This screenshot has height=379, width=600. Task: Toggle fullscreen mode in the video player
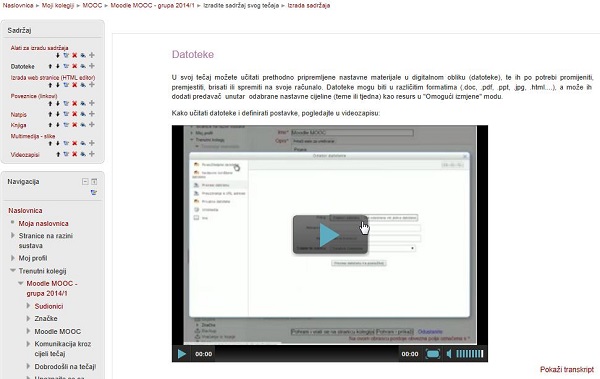click(x=433, y=354)
